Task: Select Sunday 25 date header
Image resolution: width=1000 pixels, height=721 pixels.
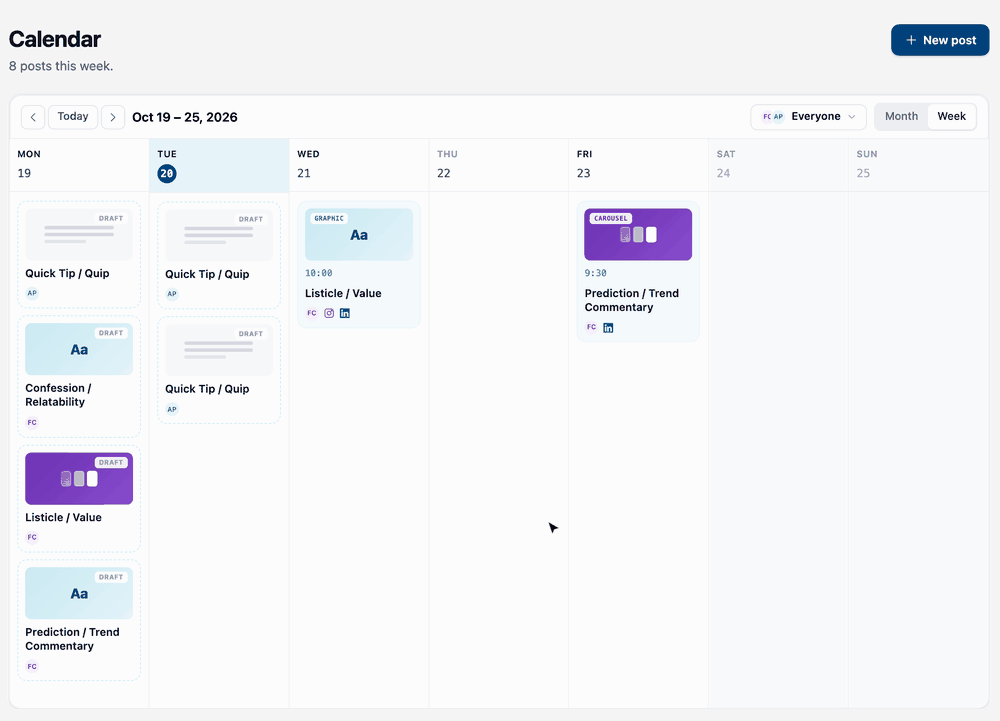Action: coord(918,165)
